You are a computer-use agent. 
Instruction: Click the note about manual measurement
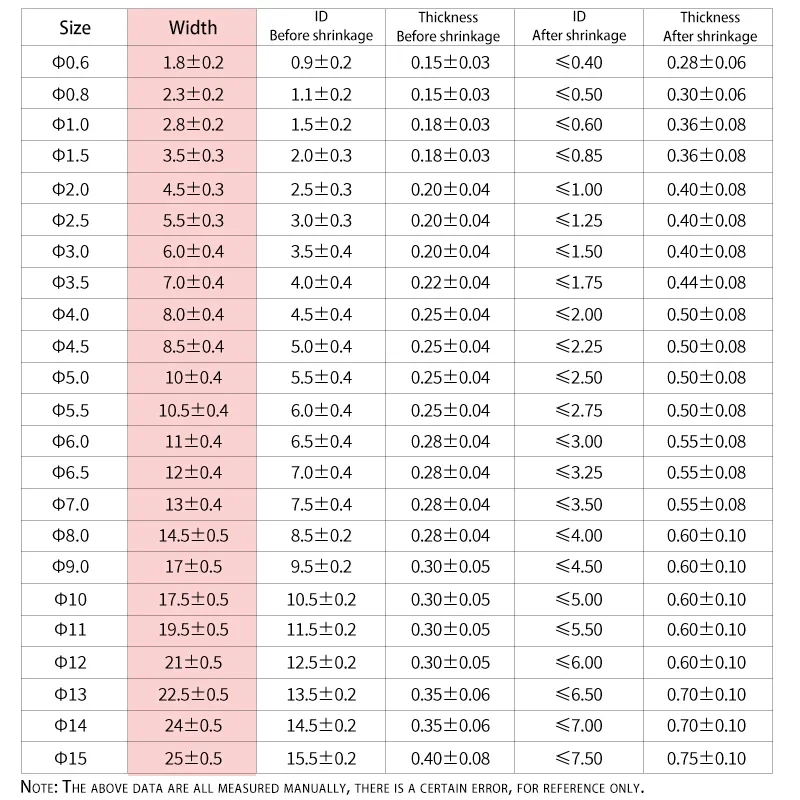[x=332, y=787]
